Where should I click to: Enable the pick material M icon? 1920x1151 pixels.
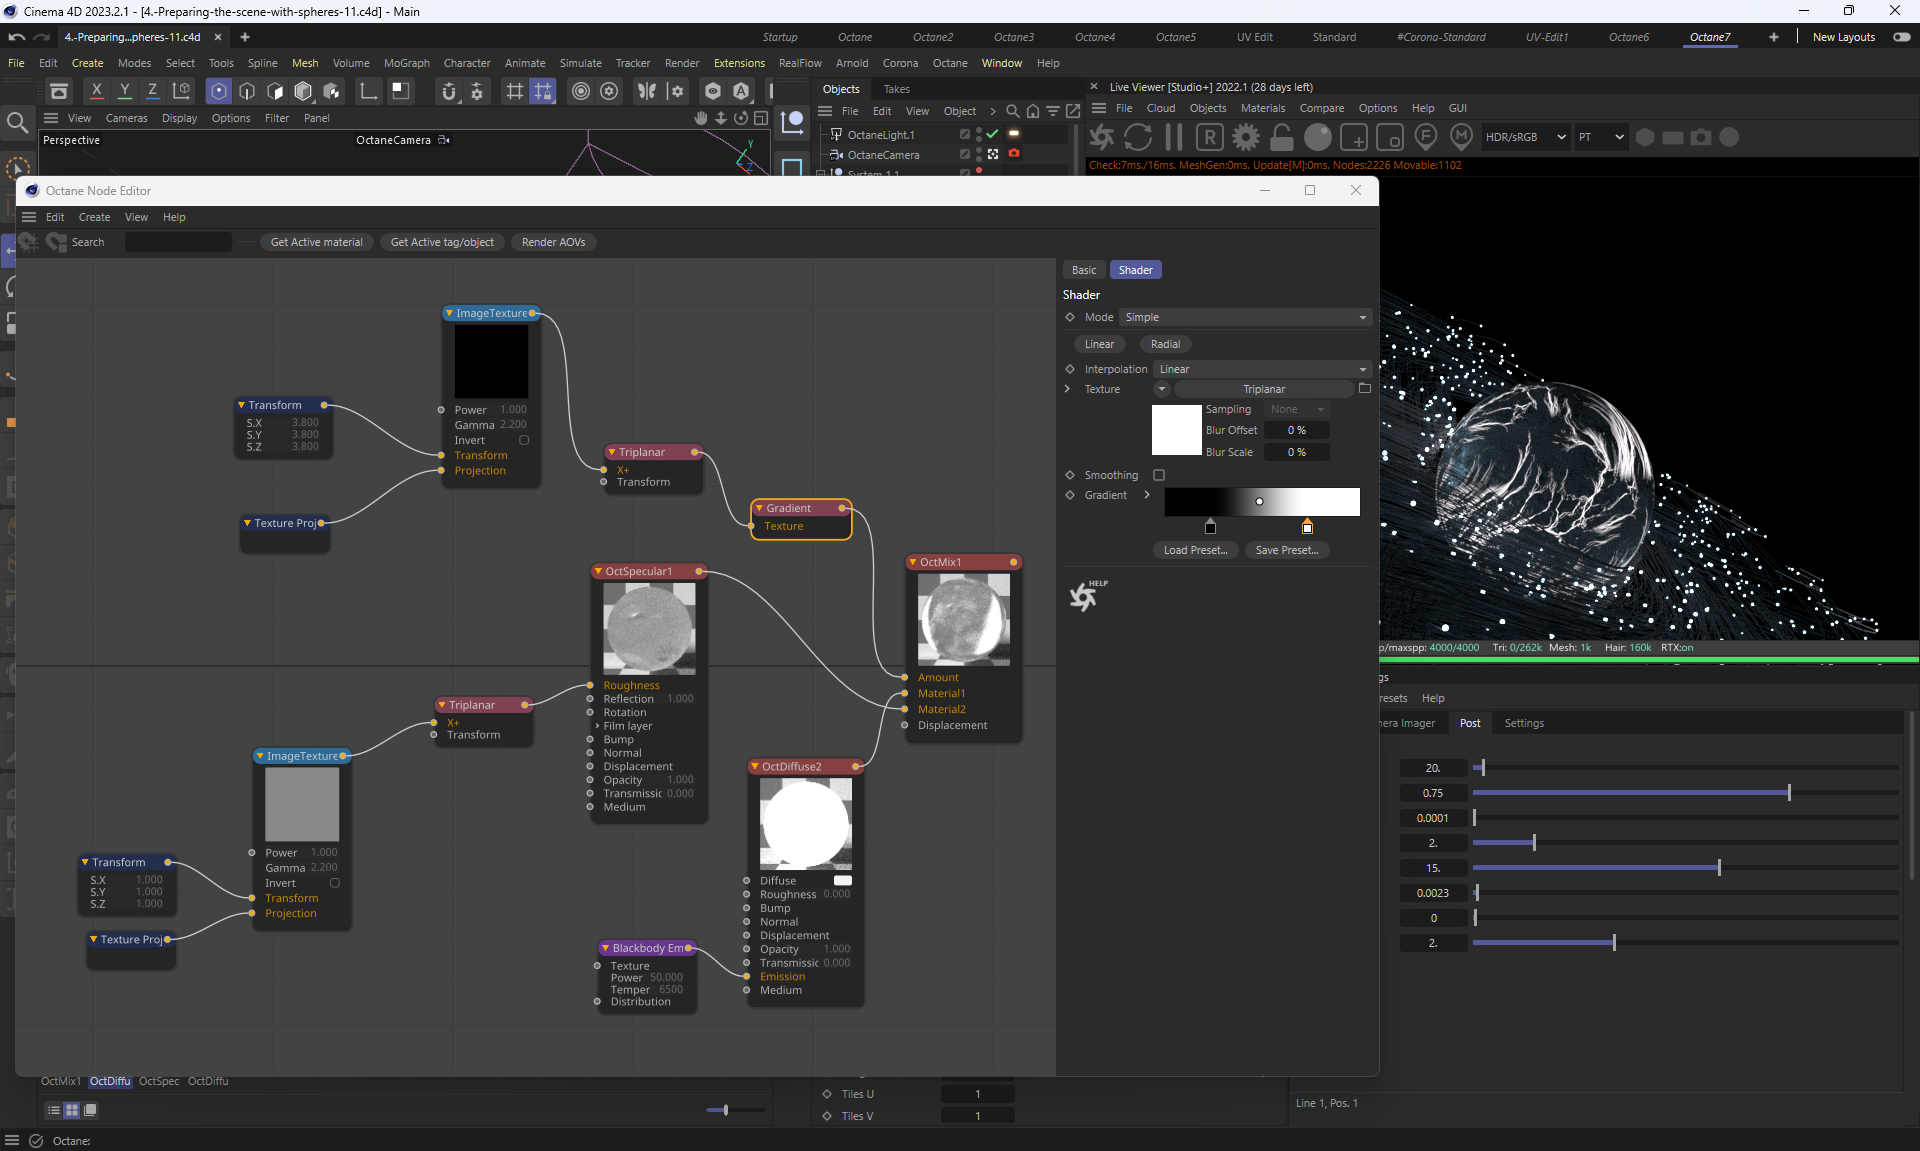(x=1462, y=137)
